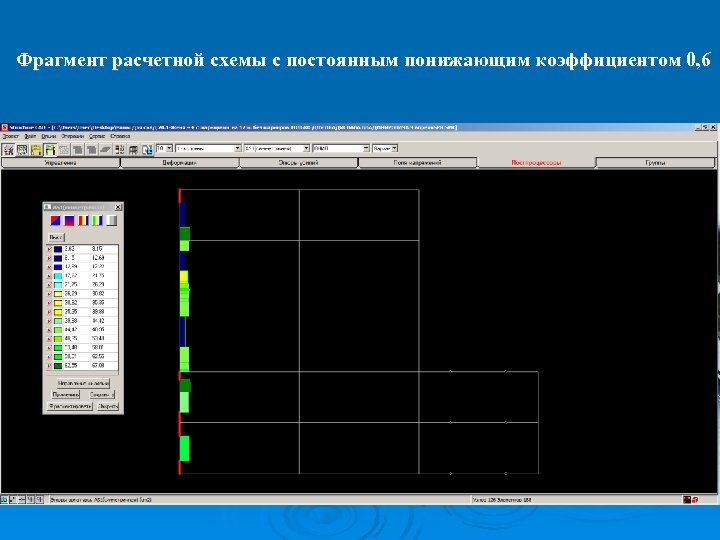Image resolution: width=720 pixels, height=540 pixels.
Task: Click the dark table-shaped frame icon in the toolbar
Action: (x=133, y=149)
